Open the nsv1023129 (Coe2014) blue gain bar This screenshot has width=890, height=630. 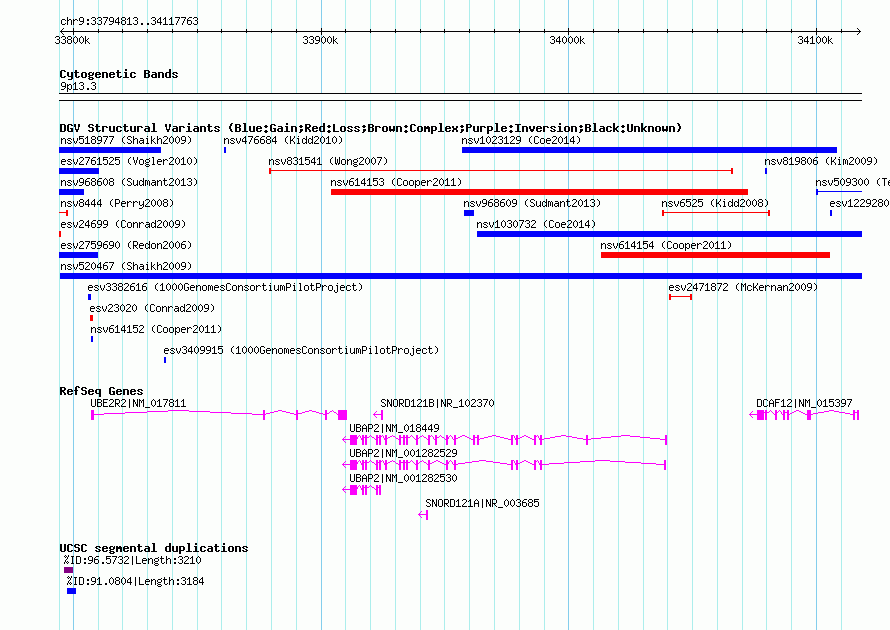(649, 150)
